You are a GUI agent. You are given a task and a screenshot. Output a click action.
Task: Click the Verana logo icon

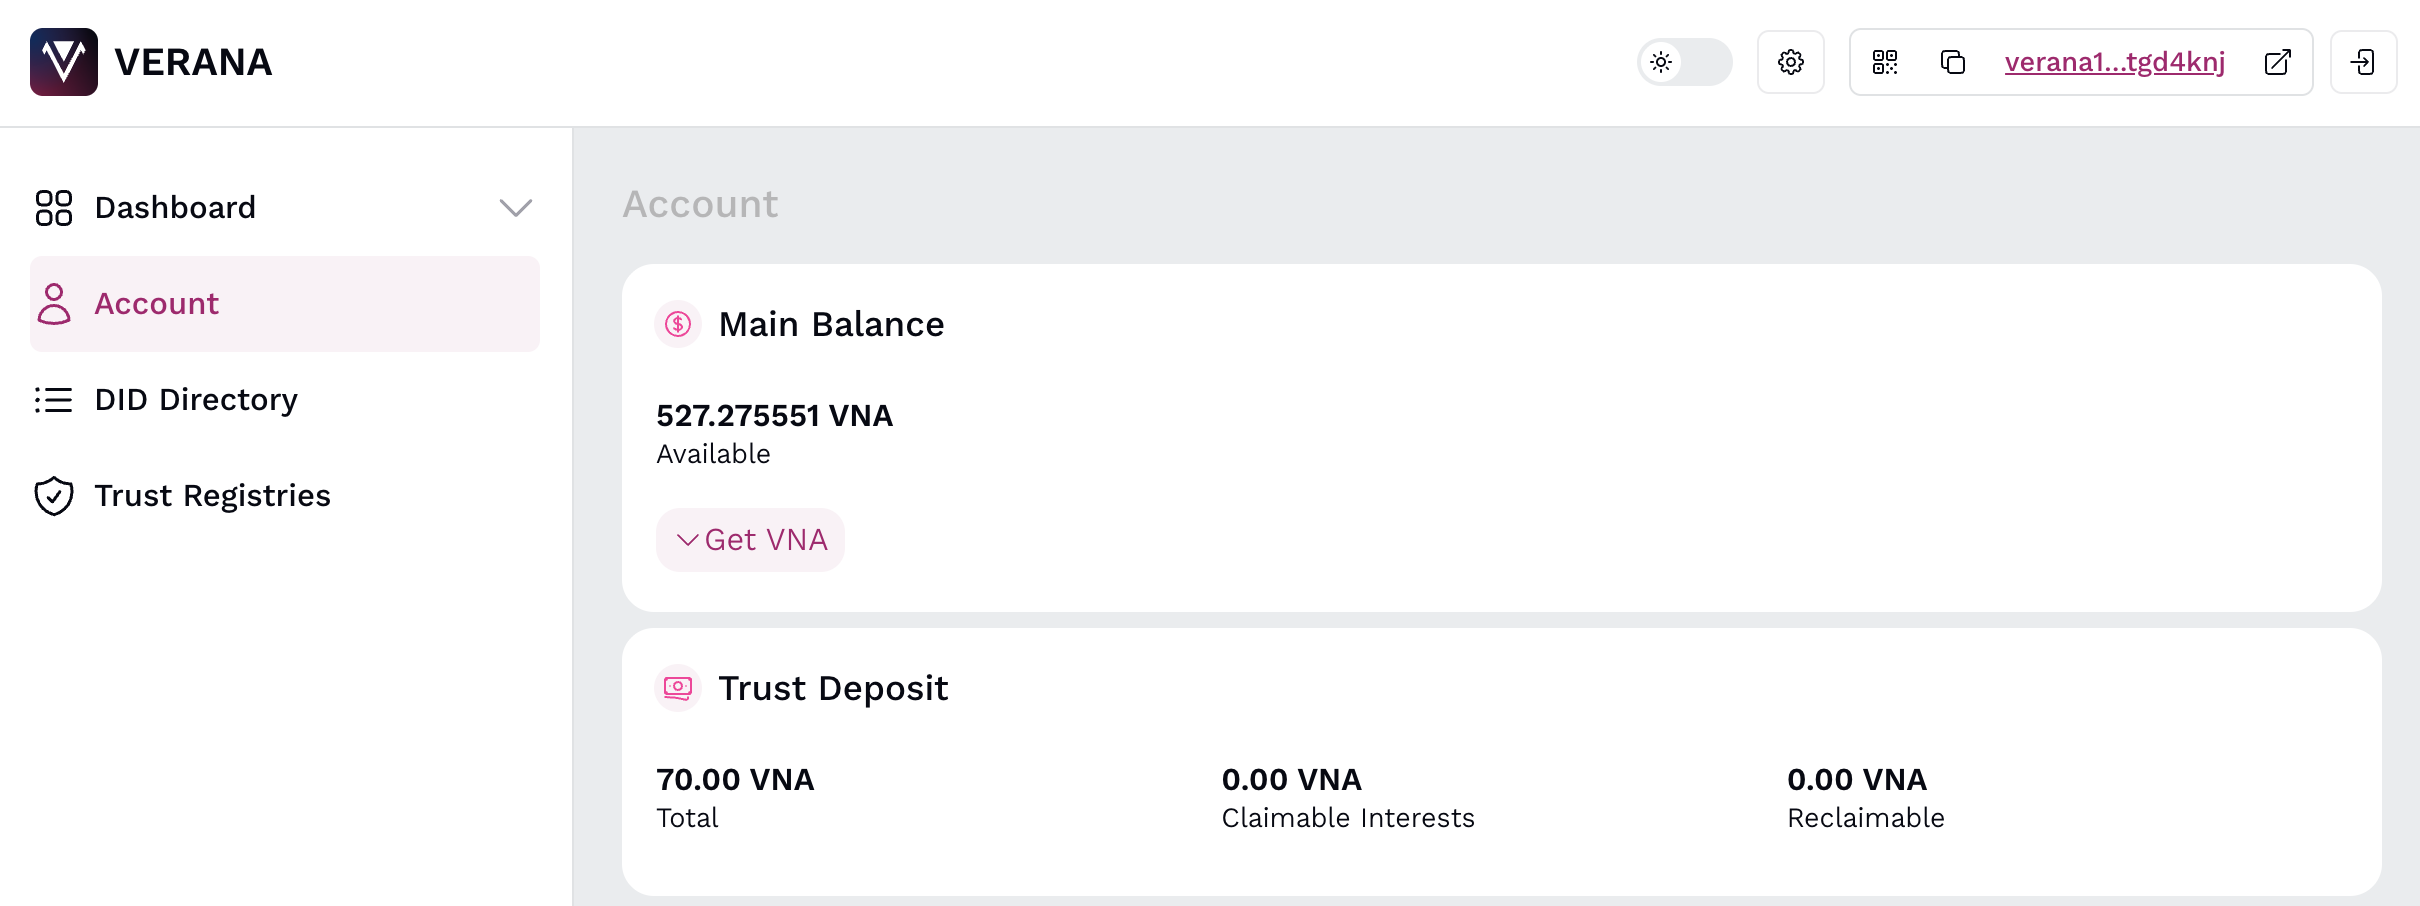[x=63, y=61]
